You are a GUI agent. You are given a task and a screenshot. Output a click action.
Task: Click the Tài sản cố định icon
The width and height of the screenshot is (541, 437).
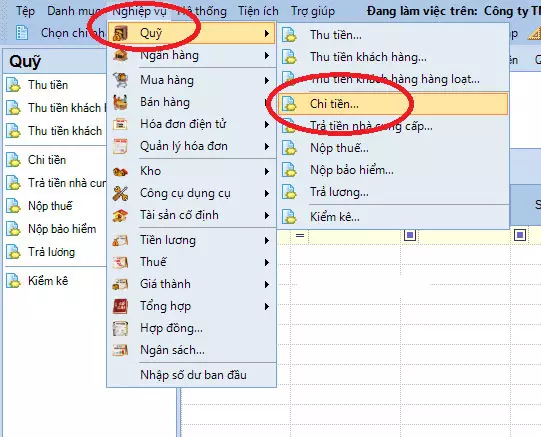click(120, 215)
